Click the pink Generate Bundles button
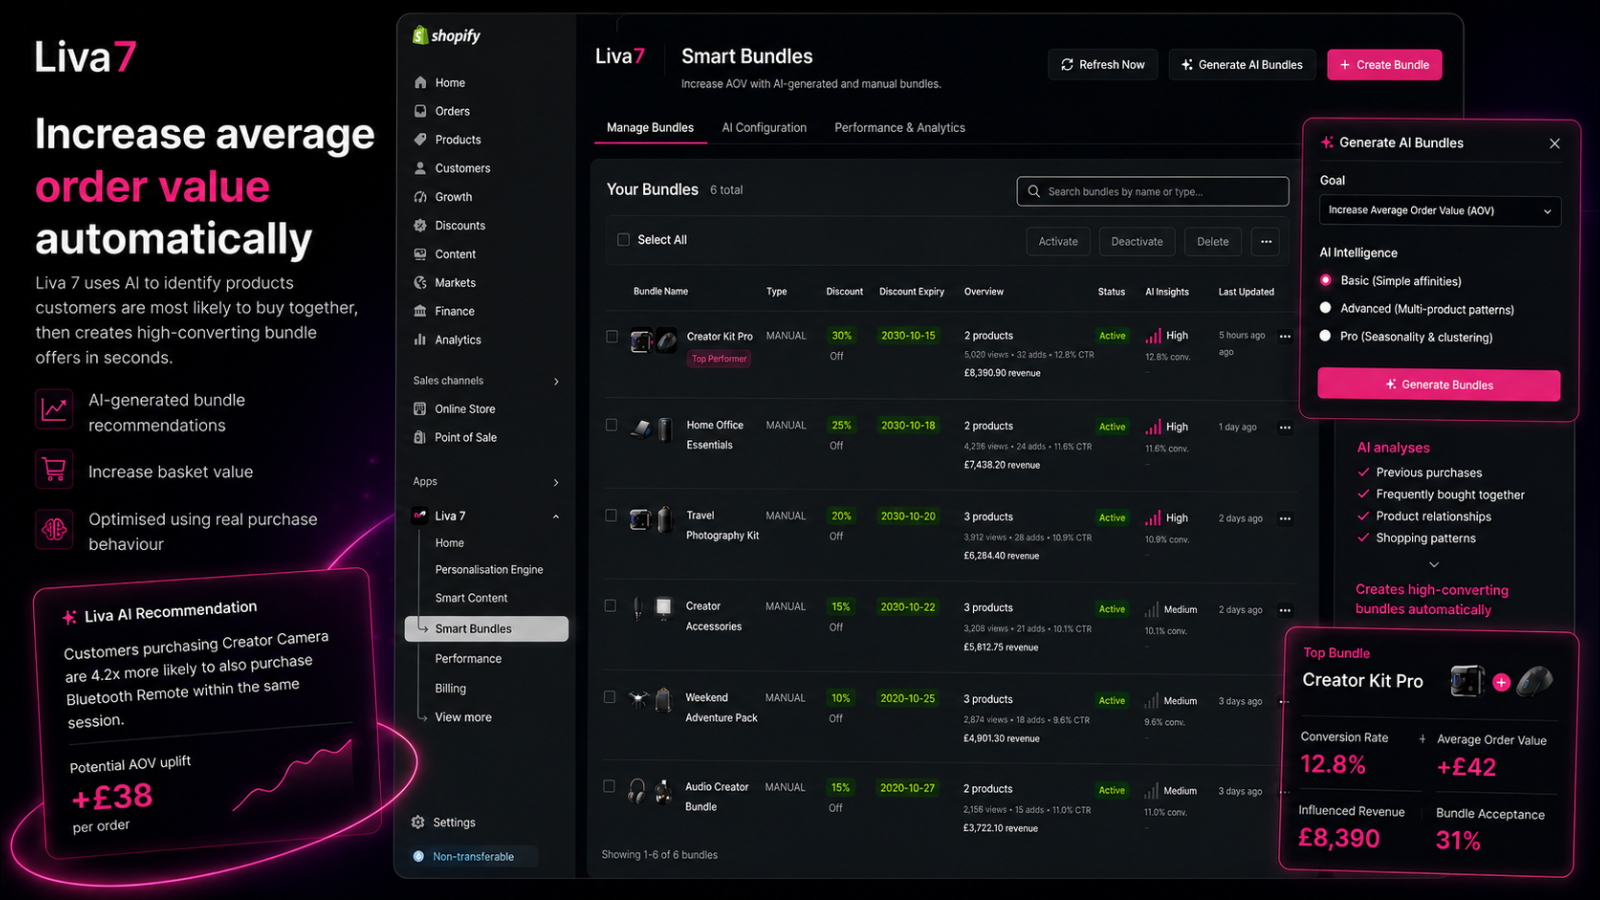The width and height of the screenshot is (1600, 900). point(1439,385)
